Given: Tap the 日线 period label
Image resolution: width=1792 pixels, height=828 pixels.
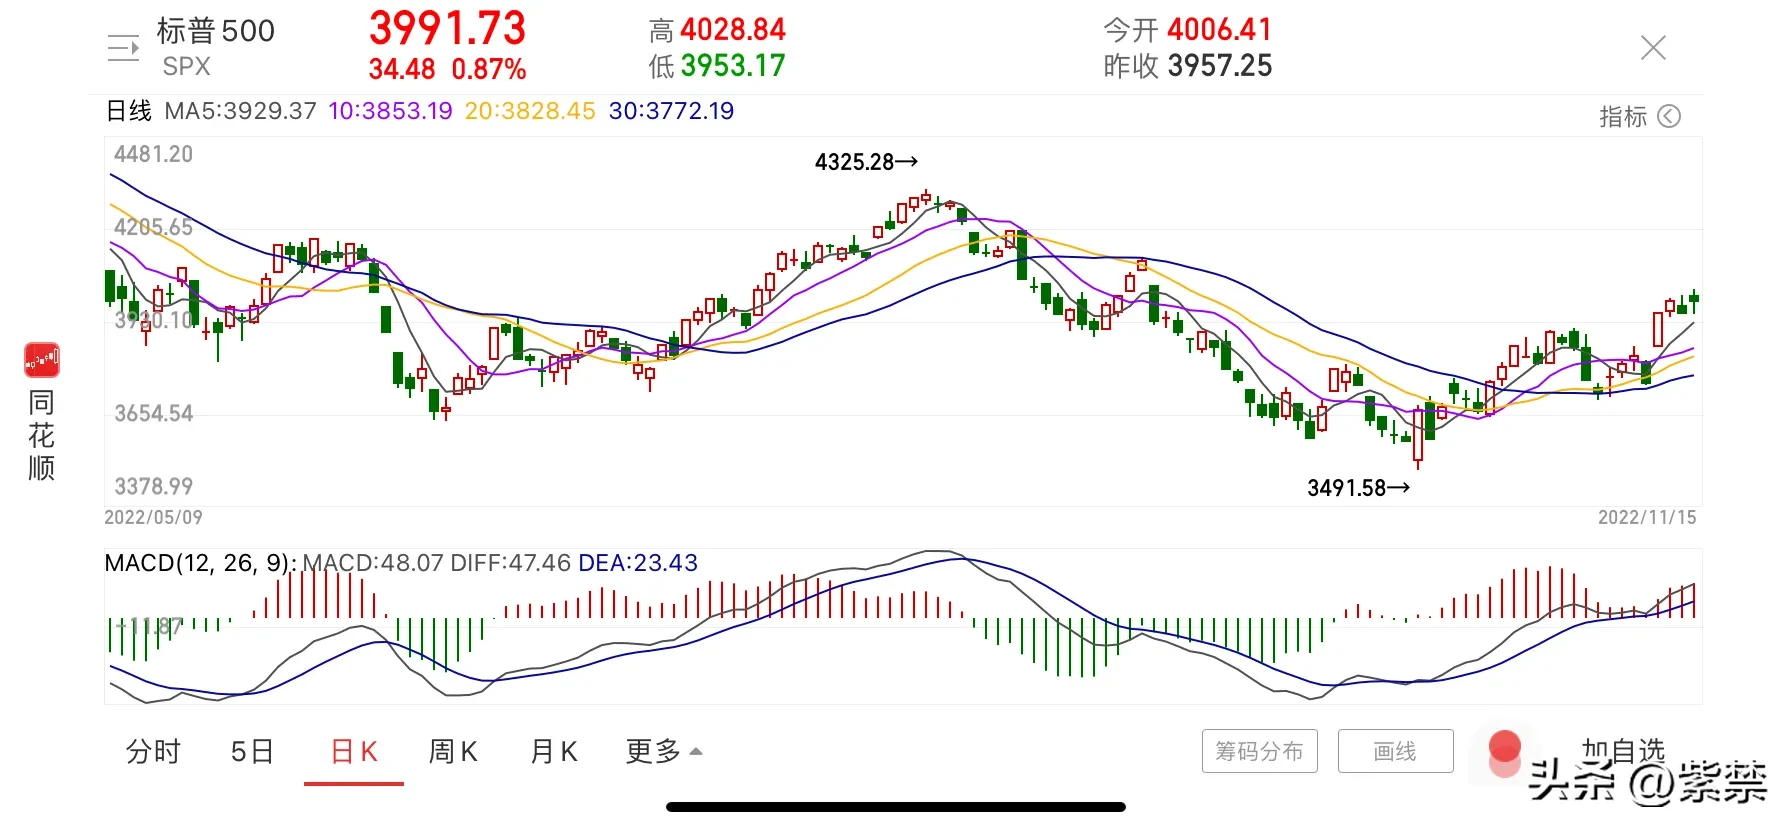Looking at the screenshot, I should 129,111.
